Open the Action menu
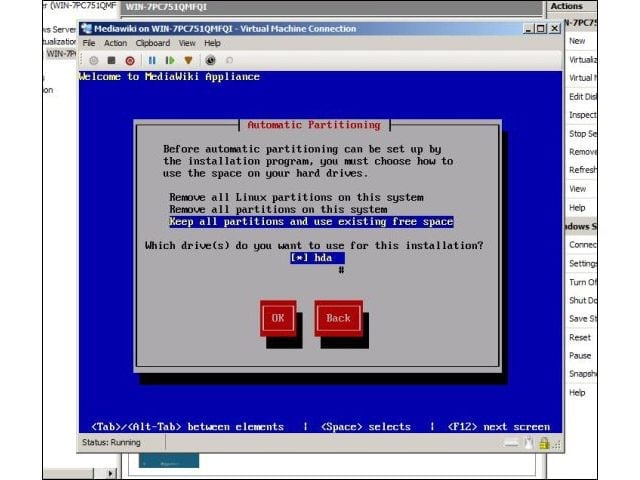Screen dimensions: 640x480 pyautogui.click(x=116, y=43)
